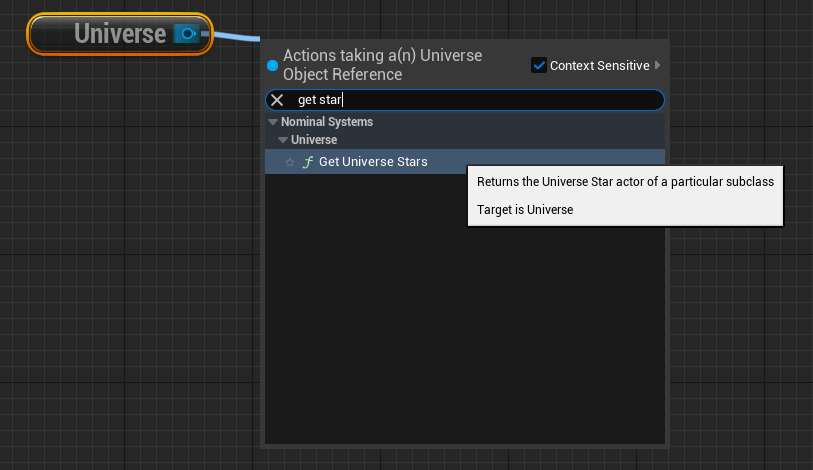Click the function icon beside Get Universe Stars

click(308, 162)
